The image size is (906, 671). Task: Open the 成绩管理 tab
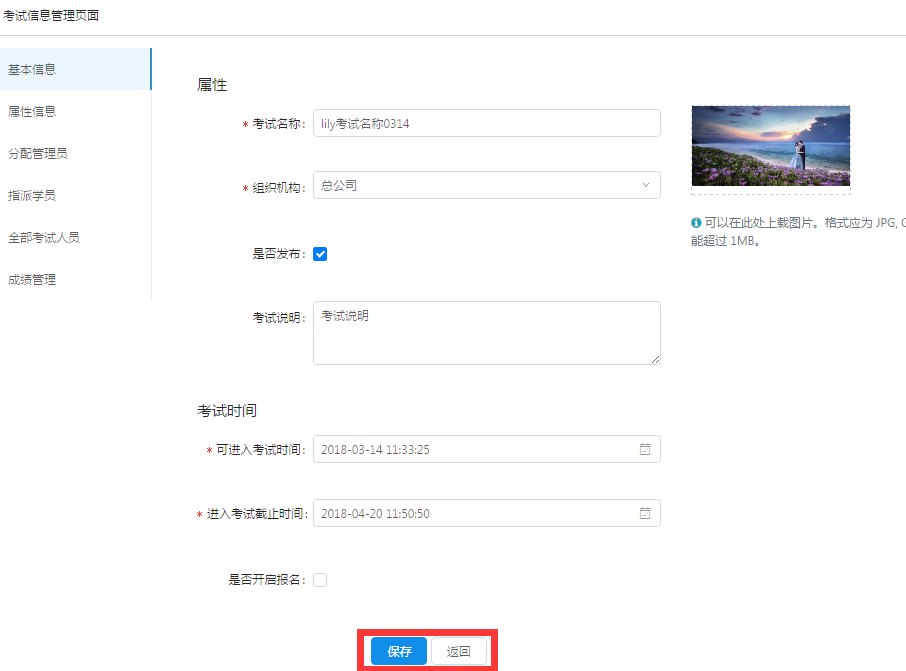tap(32, 280)
